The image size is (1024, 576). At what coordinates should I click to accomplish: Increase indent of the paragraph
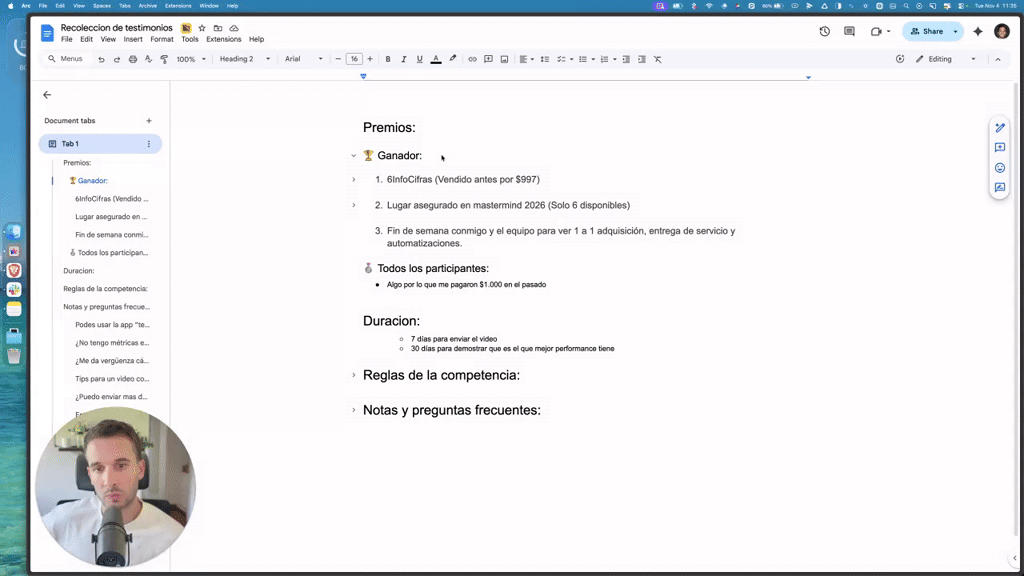[642, 59]
